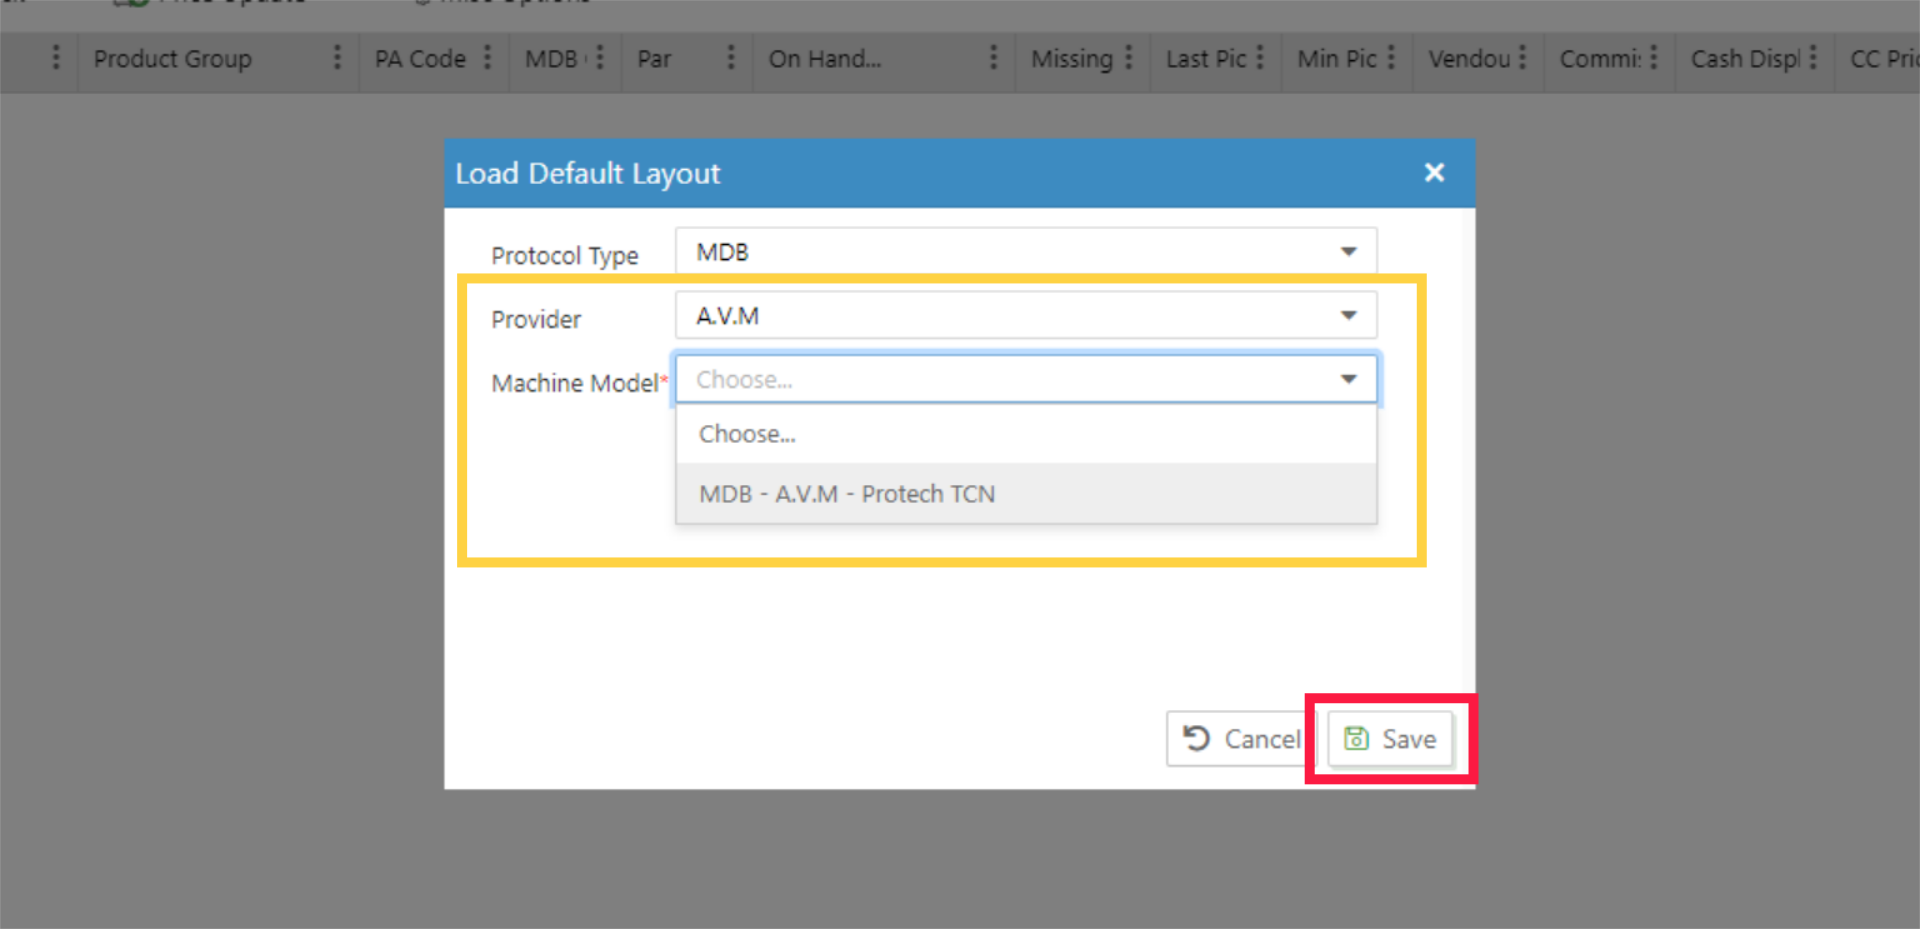Open On Hand column menu icon
The height and width of the screenshot is (929, 1920).
[x=993, y=58]
